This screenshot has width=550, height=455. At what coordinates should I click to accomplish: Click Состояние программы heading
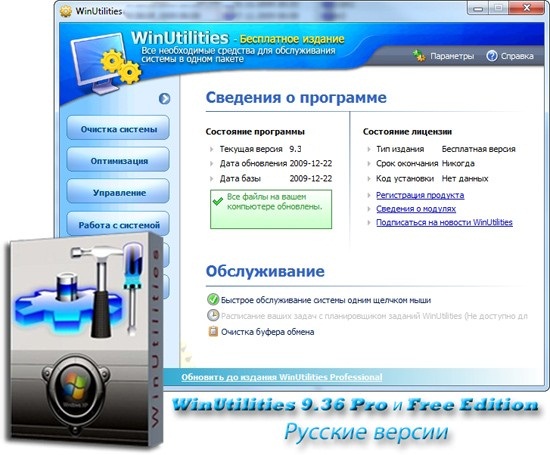[x=255, y=132]
